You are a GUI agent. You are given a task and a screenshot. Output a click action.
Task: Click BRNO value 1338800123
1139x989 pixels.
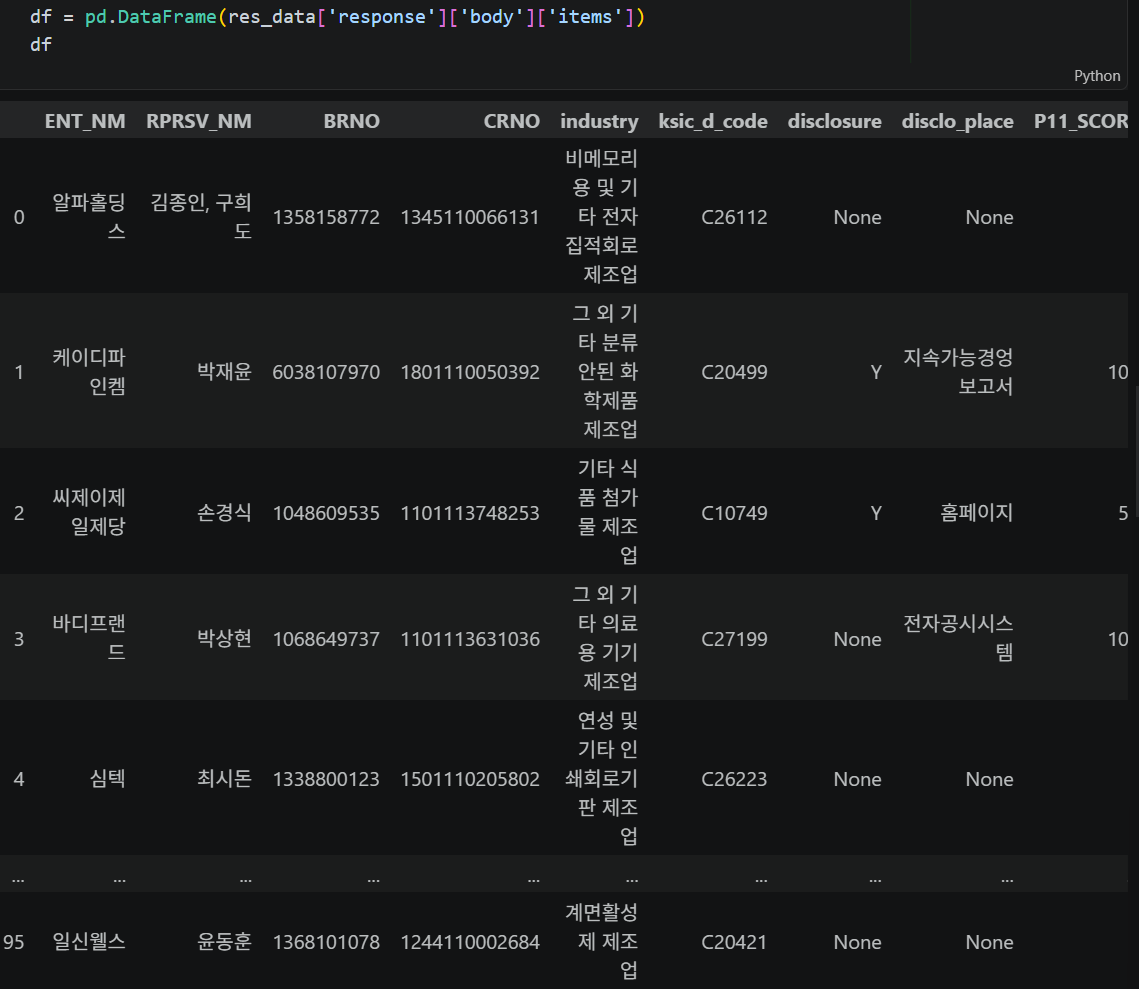326,779
